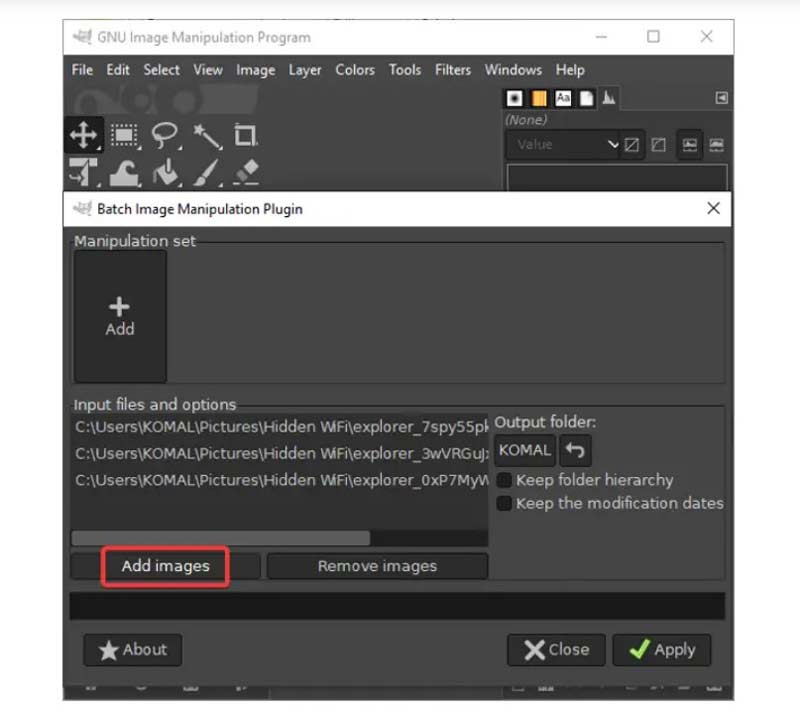This screenshot has width=800, height=713.
Task: Select the explorer_3wVRGuJ file row
Action: tap(280, 454)
